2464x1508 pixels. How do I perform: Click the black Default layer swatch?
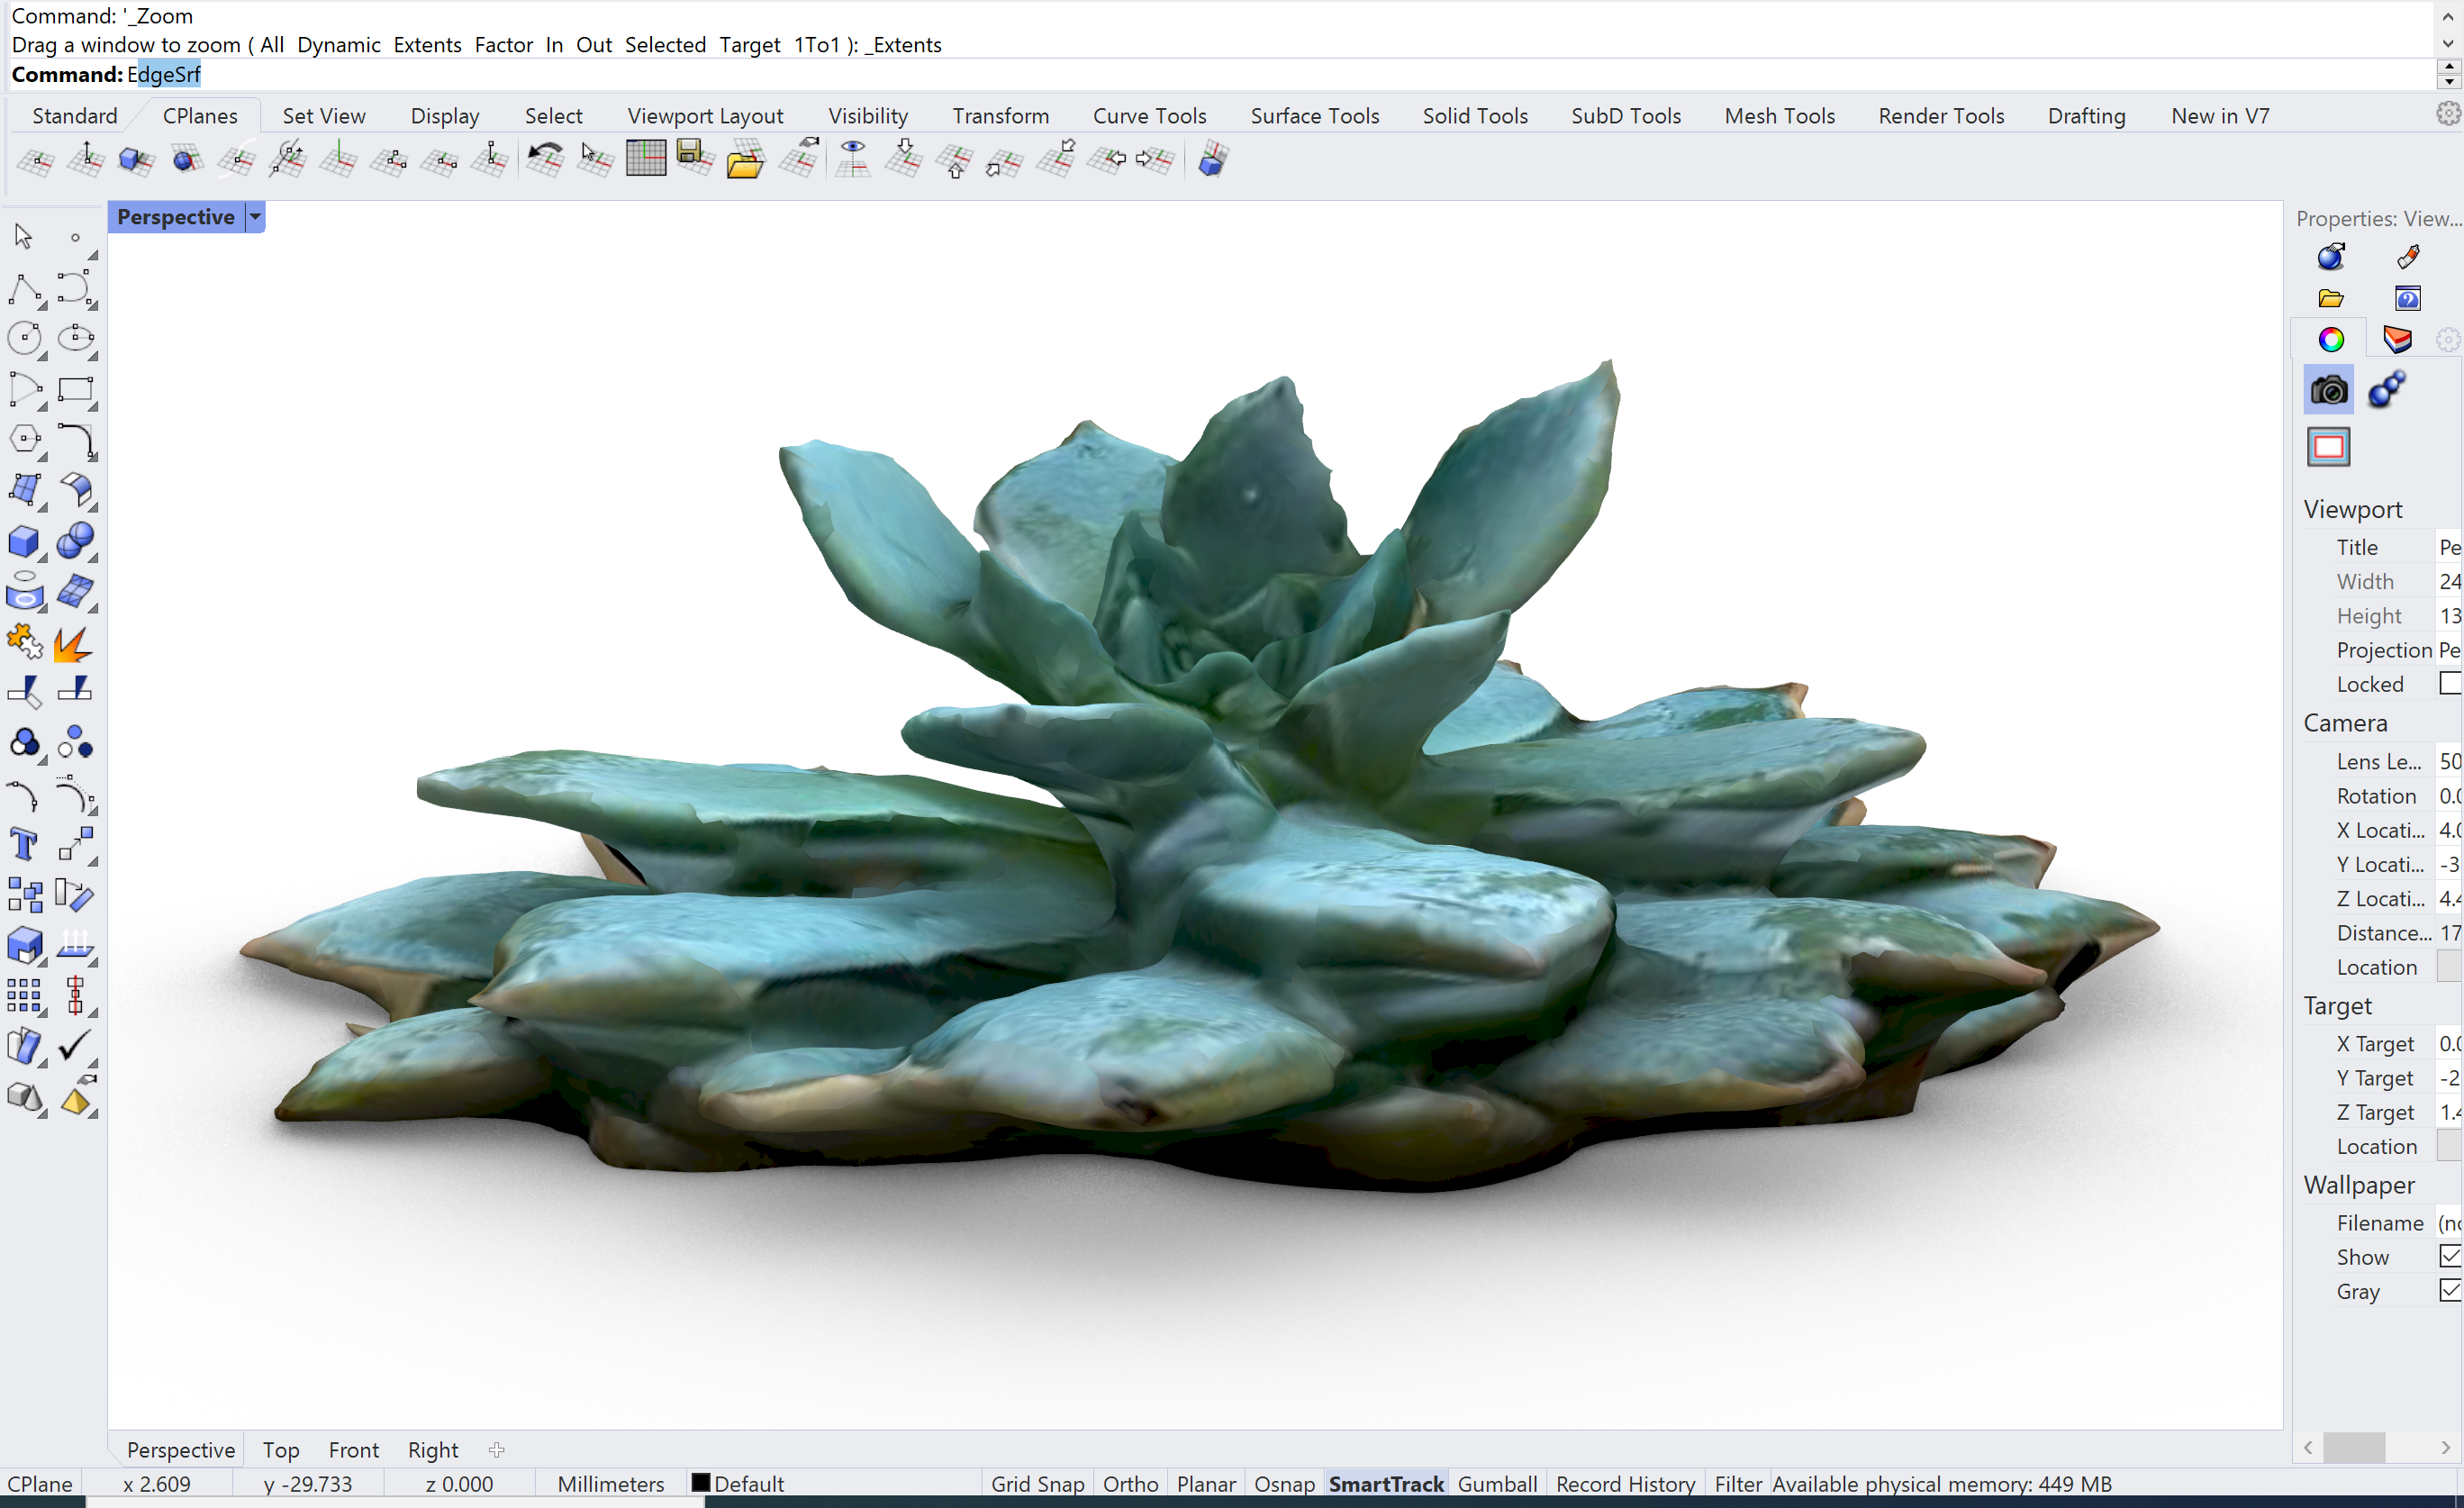pyautogui.click(x=701, y=1484)
